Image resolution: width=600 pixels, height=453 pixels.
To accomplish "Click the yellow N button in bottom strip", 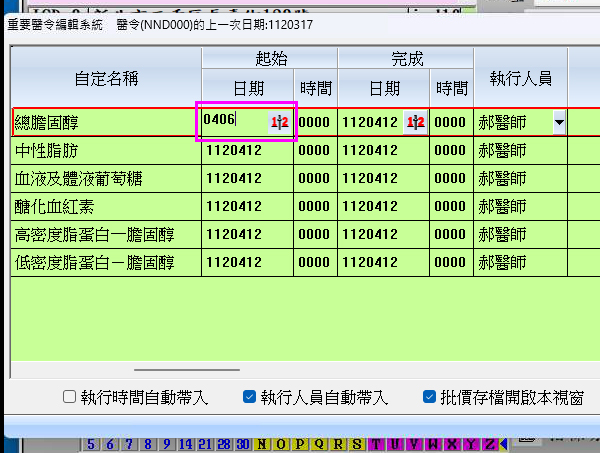I will pyautogui.click(x=262, y=444).
